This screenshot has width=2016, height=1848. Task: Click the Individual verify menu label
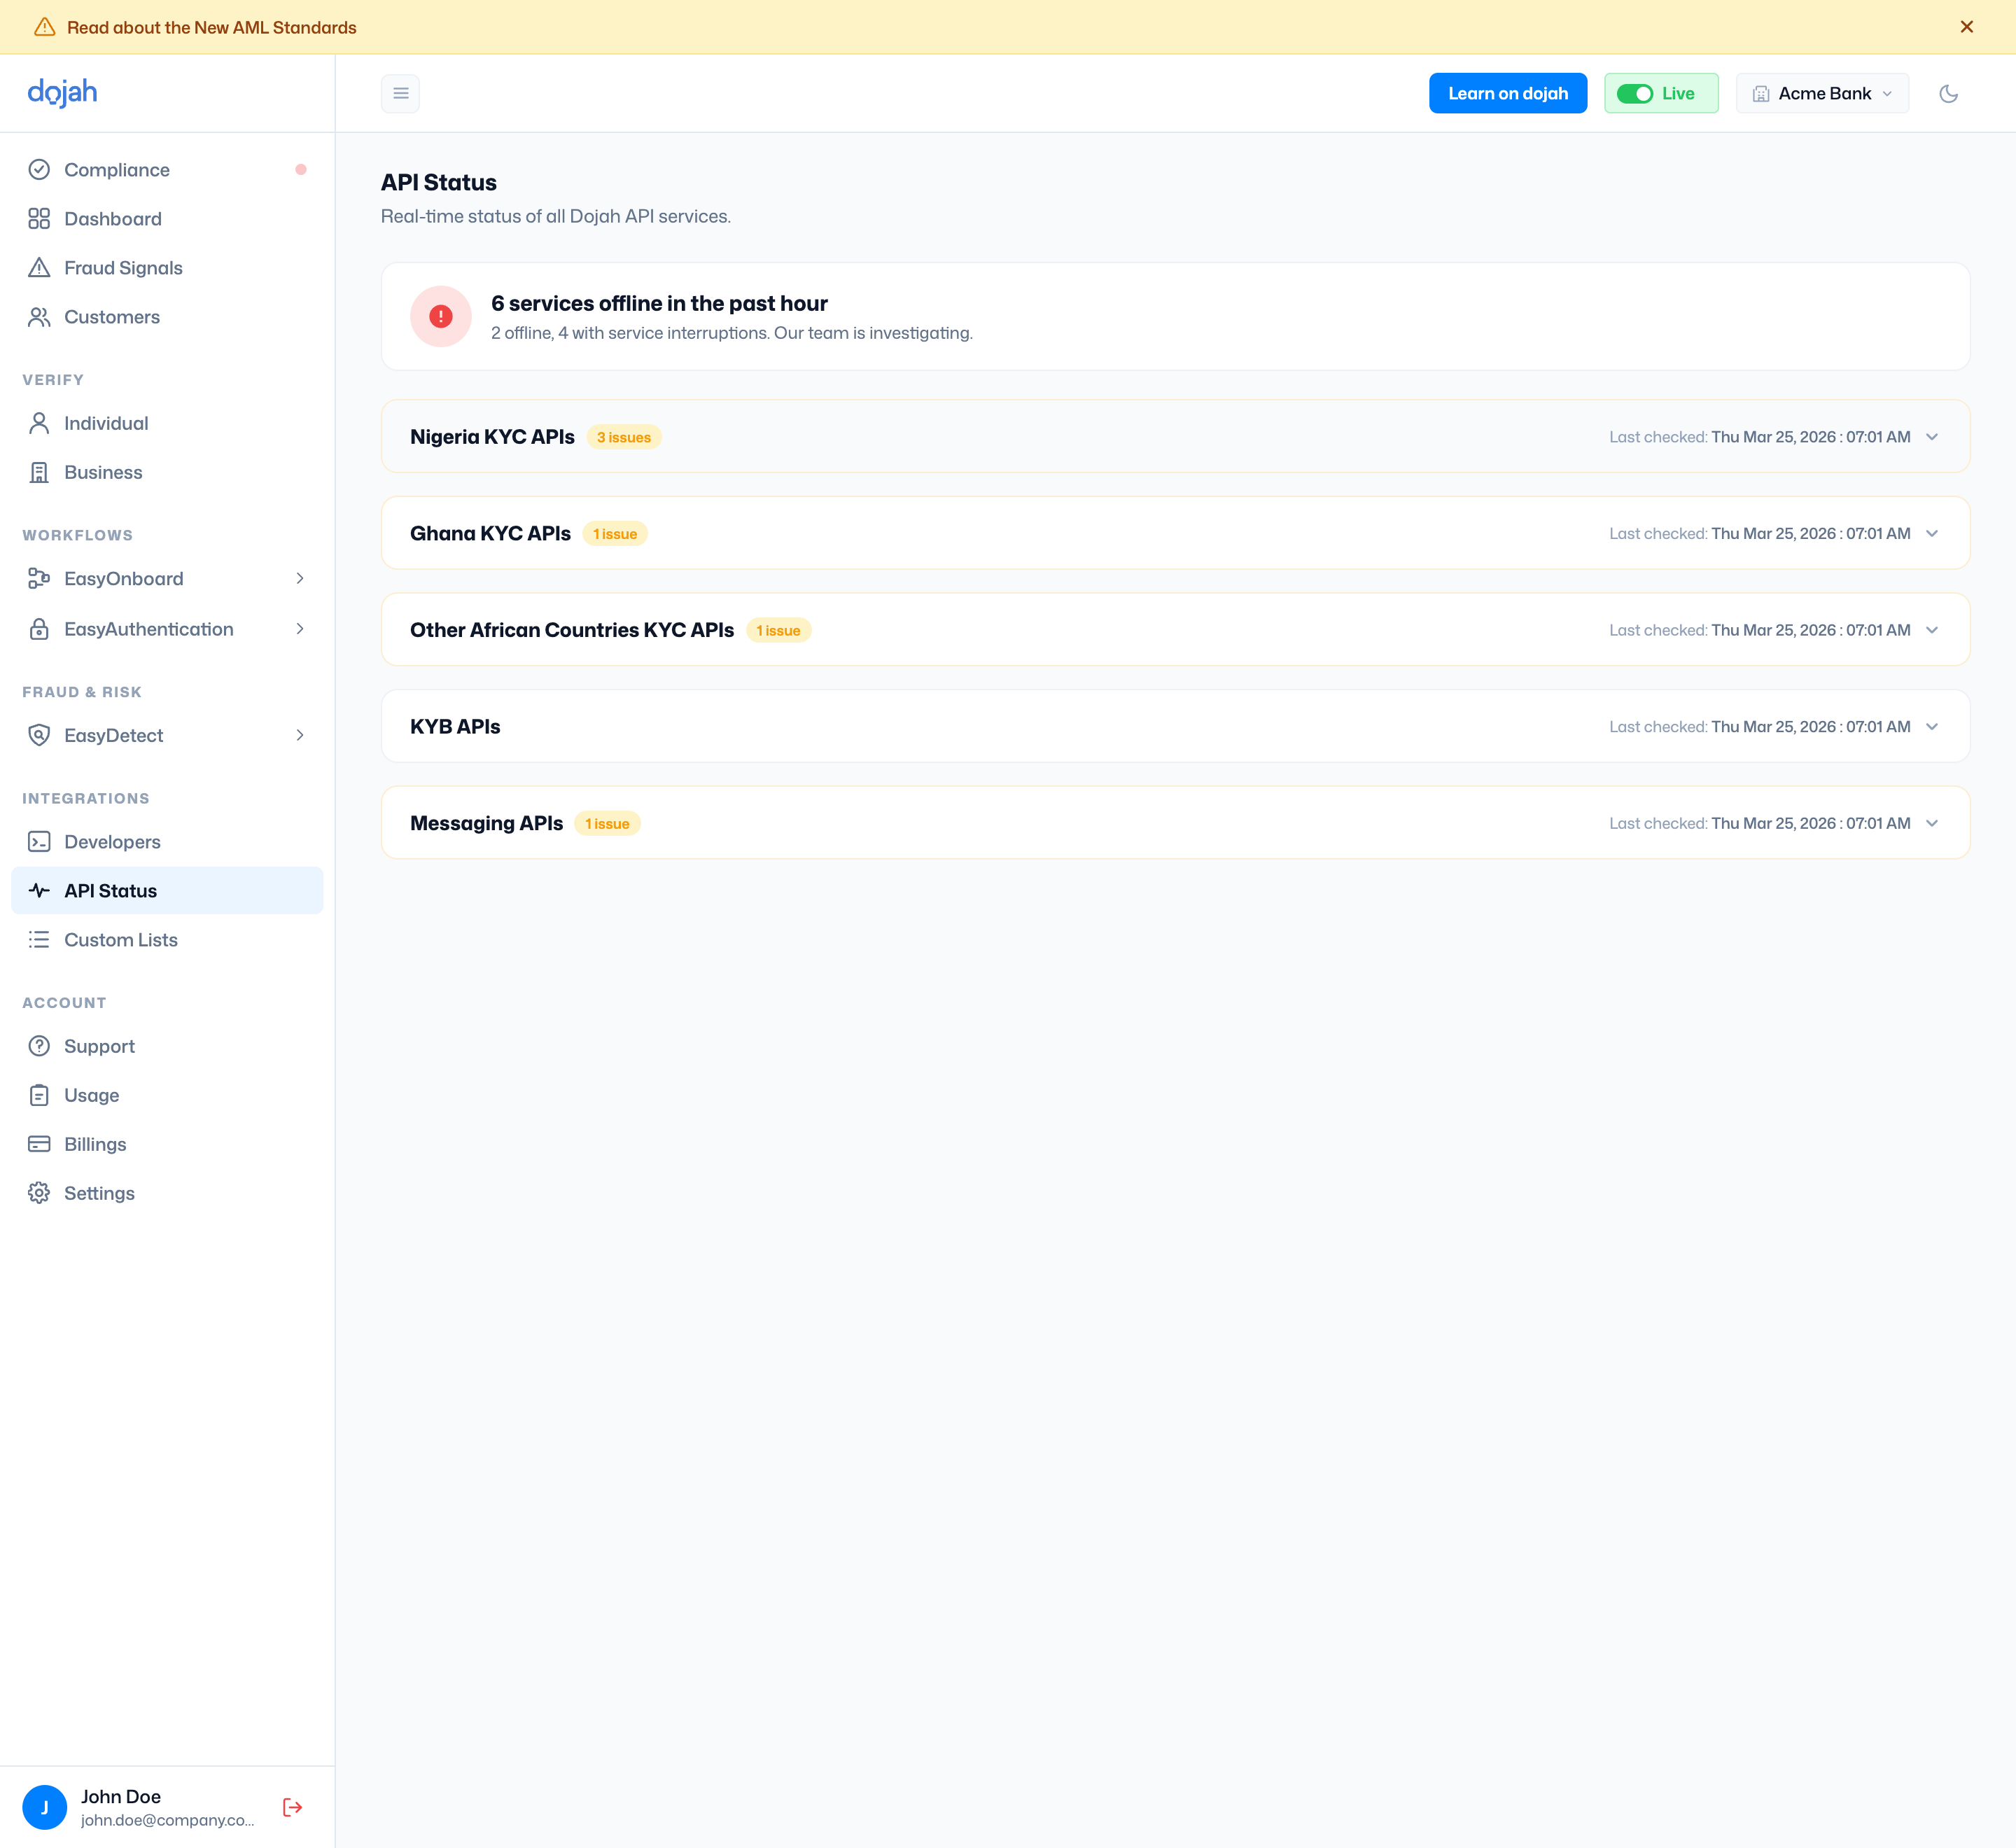tap(106, 423)
